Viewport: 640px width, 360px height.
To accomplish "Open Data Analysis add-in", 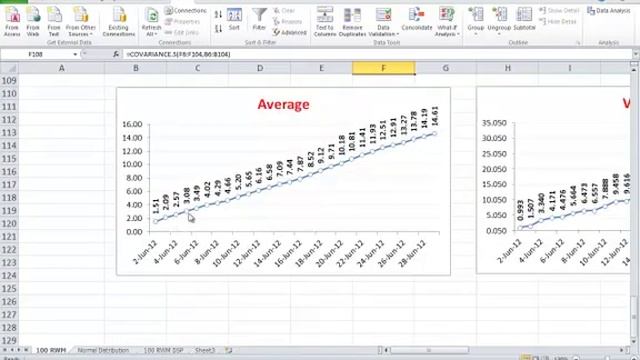I will (x=609, y=11).
